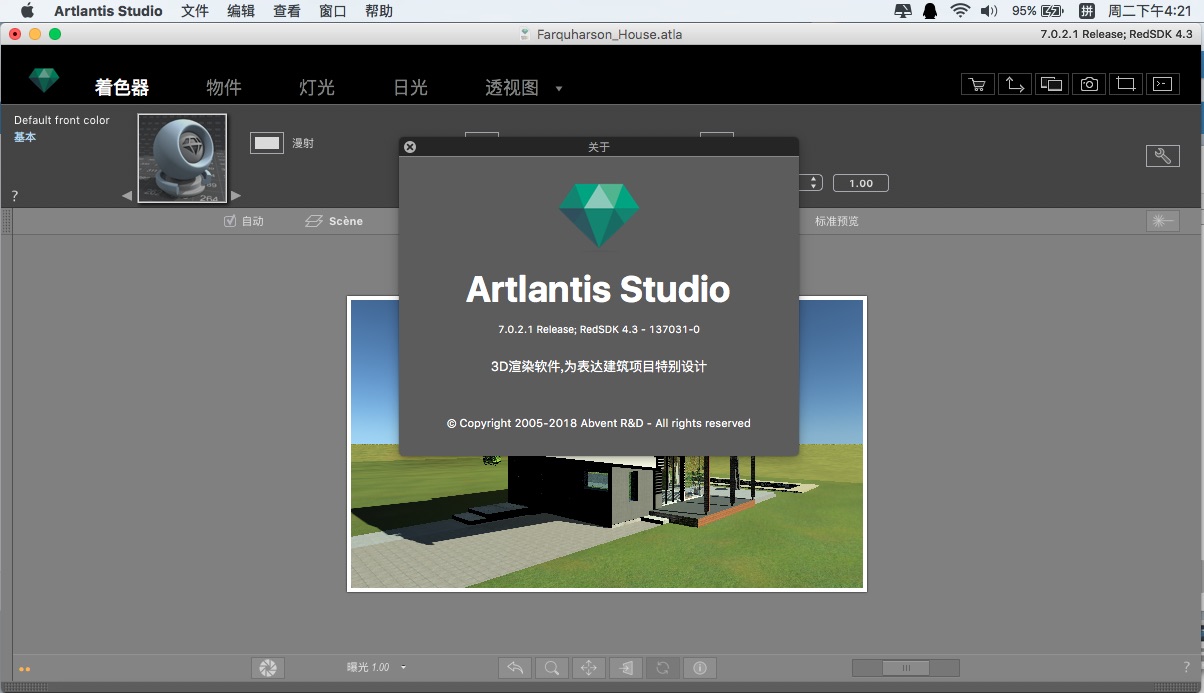The image size is (1204, 693).
Task: Open the Artlantis Studio application menu
Action: [108, 11]
